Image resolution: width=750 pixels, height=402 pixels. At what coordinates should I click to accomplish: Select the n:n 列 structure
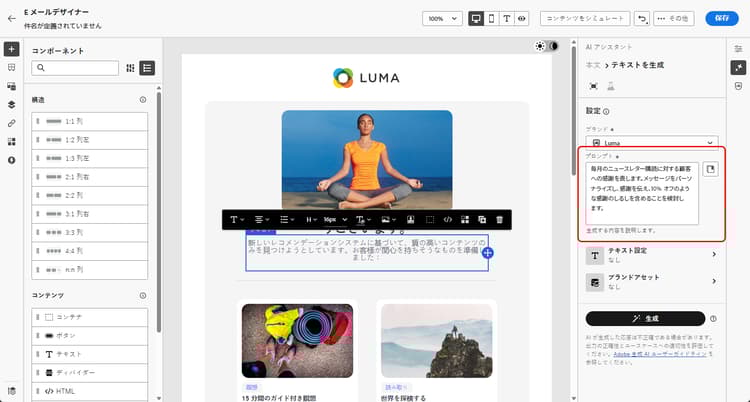(89, 270)
